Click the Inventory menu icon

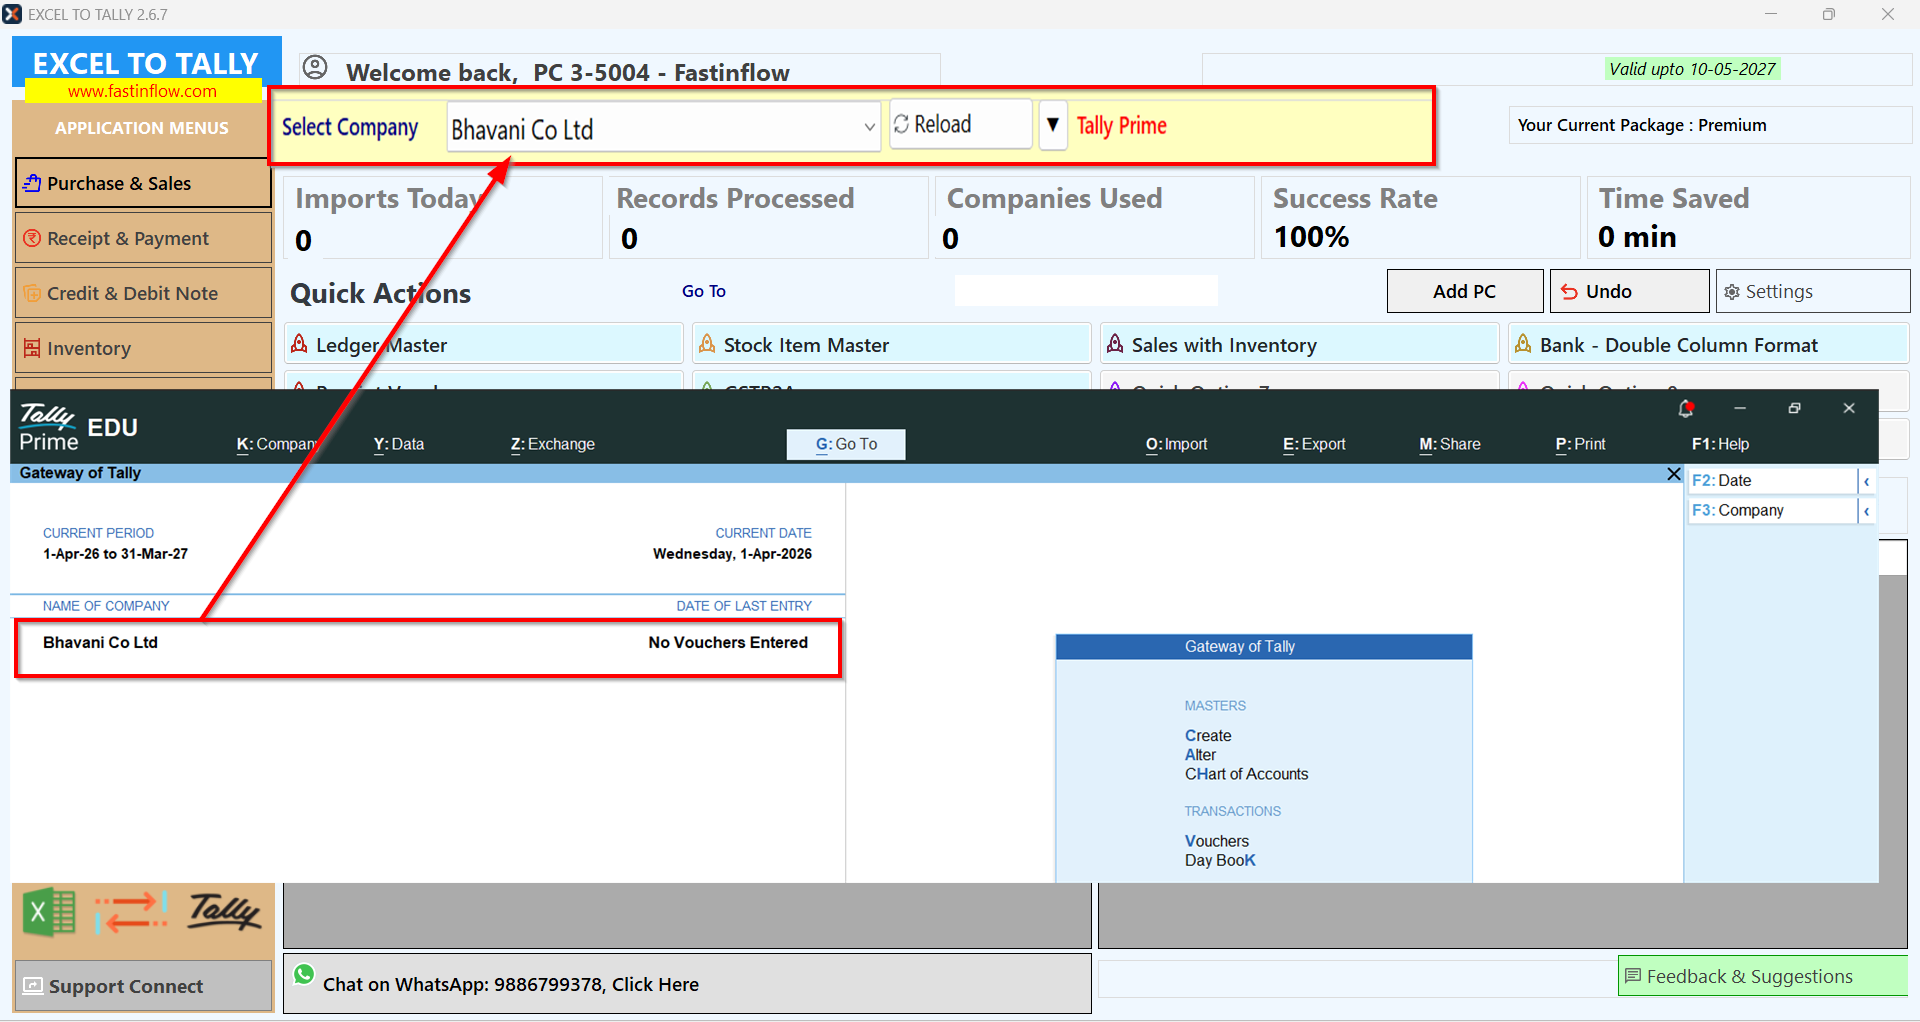pos(32,348)
